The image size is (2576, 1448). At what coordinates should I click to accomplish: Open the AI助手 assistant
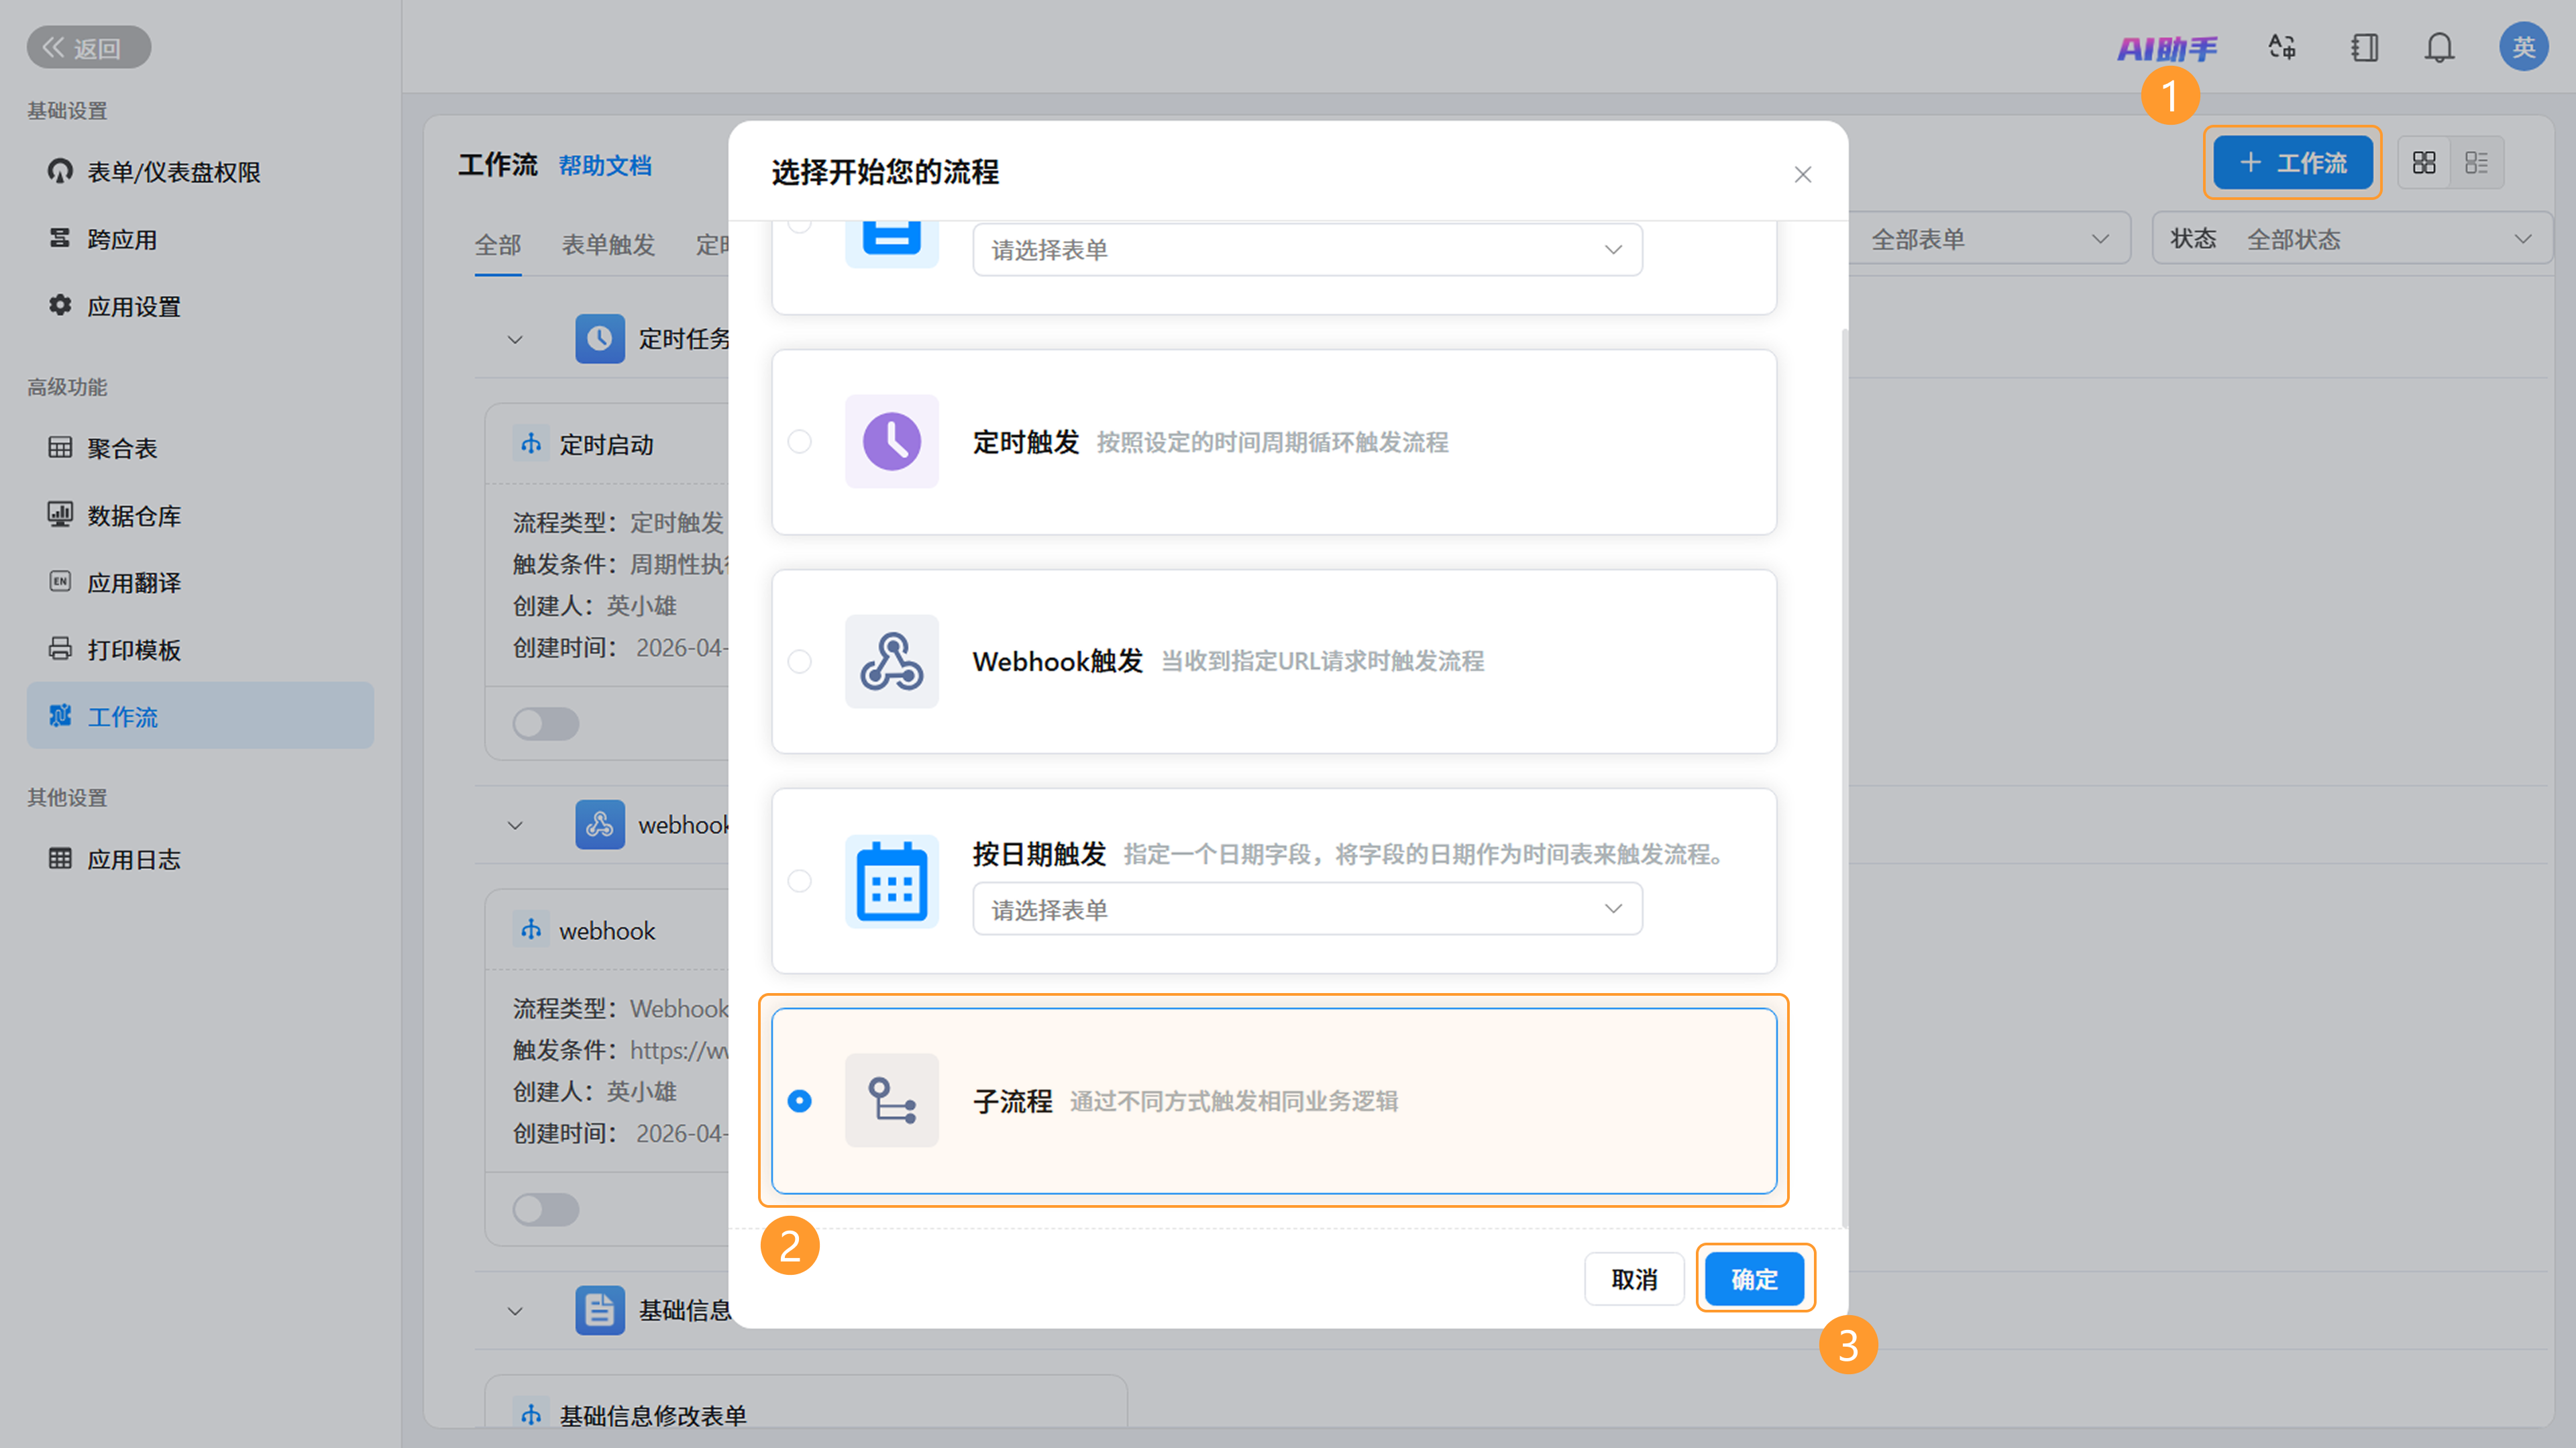2167,48
